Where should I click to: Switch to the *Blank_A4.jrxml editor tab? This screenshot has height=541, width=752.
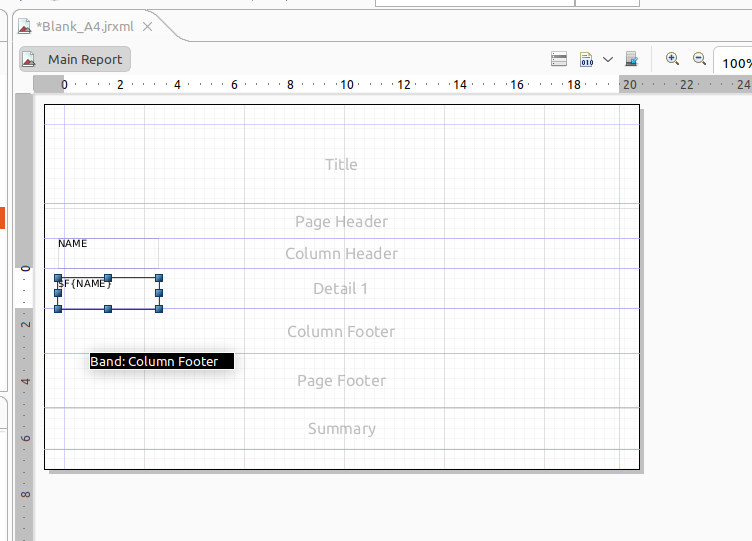[x=84, y=26]
